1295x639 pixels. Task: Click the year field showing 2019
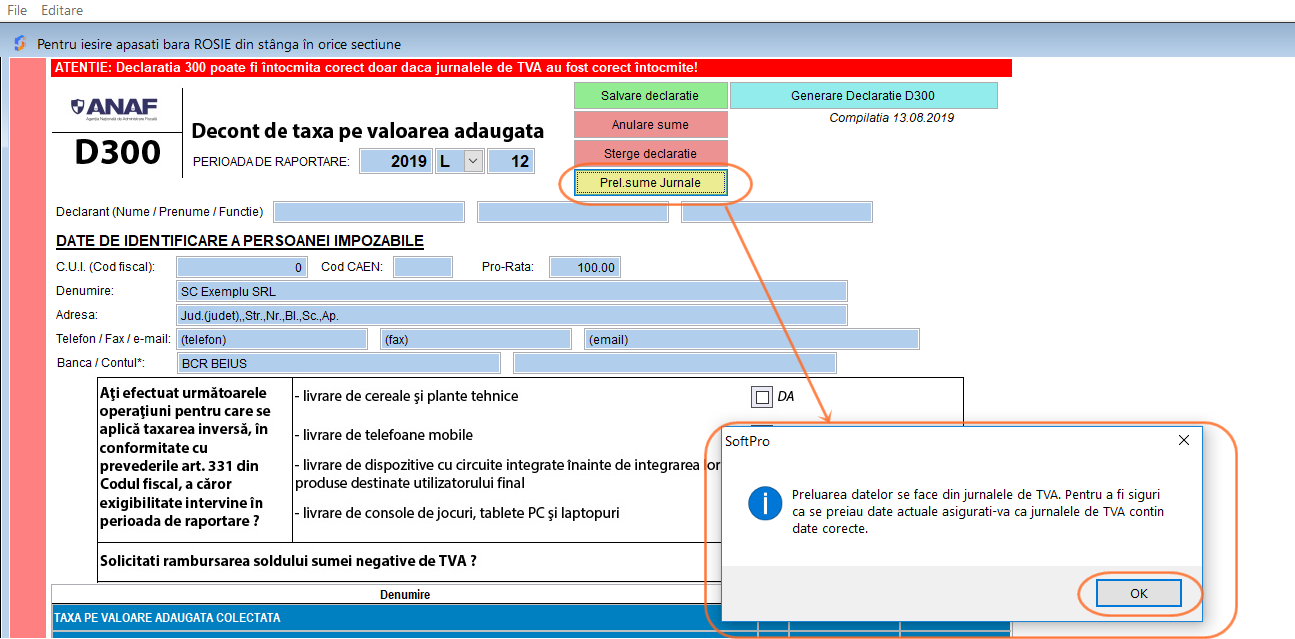(x=395, y=160)
